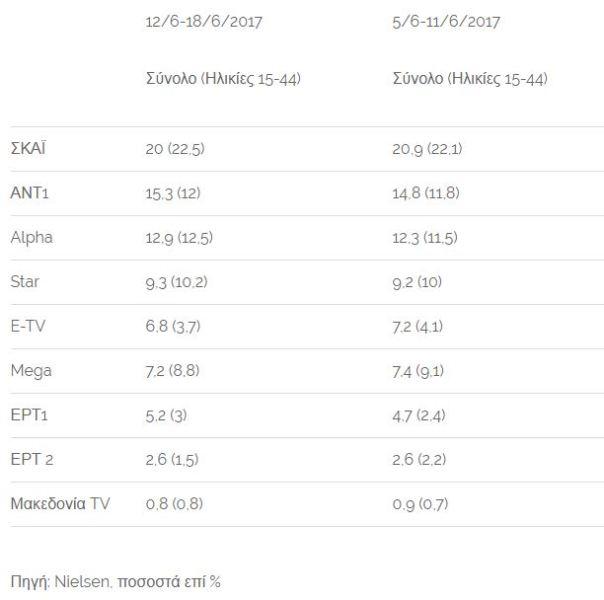604x600 pixels.
Task: Select the E-TV row label
Action: pos(27,326)
